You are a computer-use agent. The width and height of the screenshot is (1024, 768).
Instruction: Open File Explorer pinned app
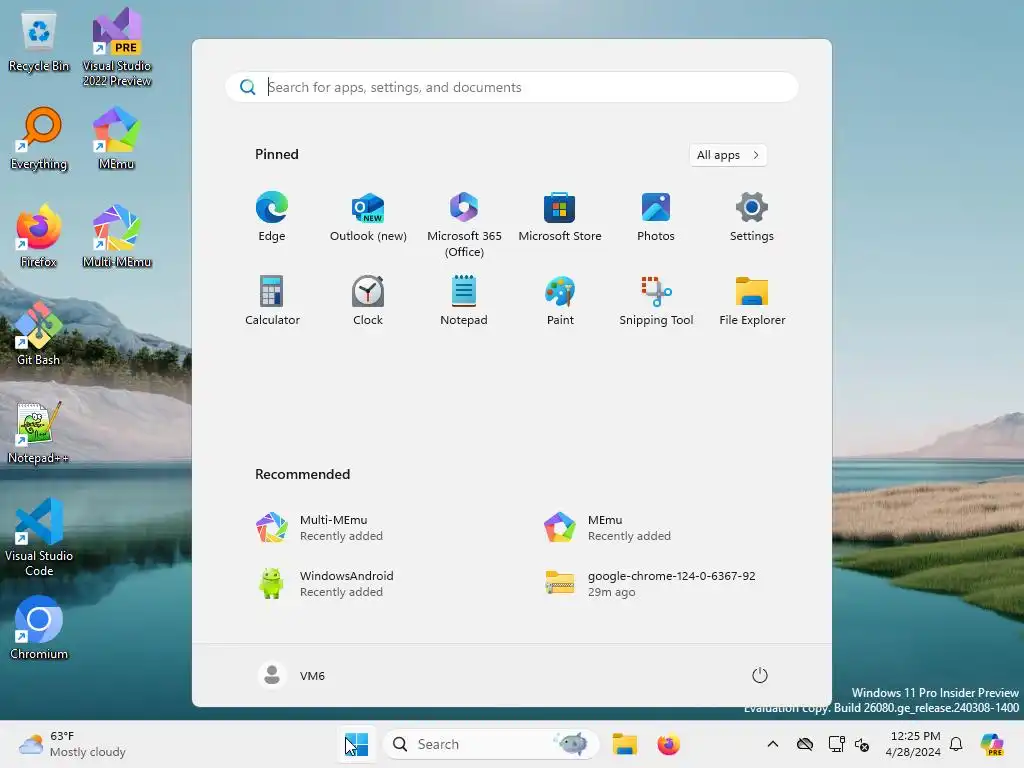tap(752, 301)
